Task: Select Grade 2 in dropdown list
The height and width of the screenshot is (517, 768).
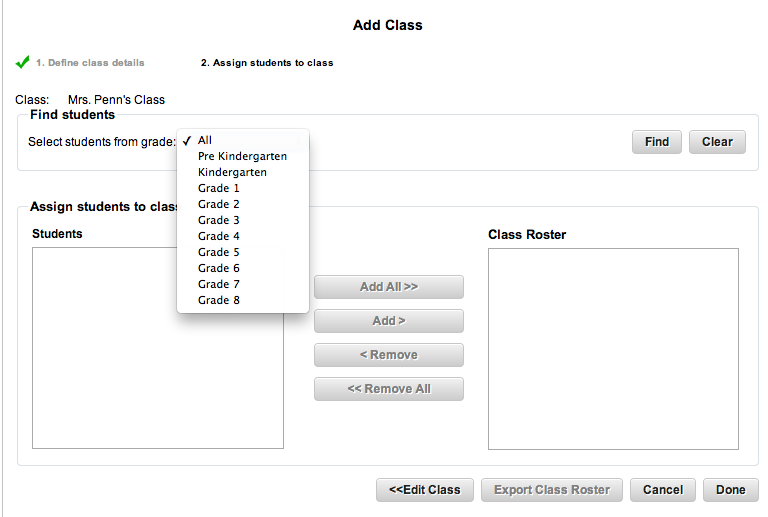Action: (219, 204)
